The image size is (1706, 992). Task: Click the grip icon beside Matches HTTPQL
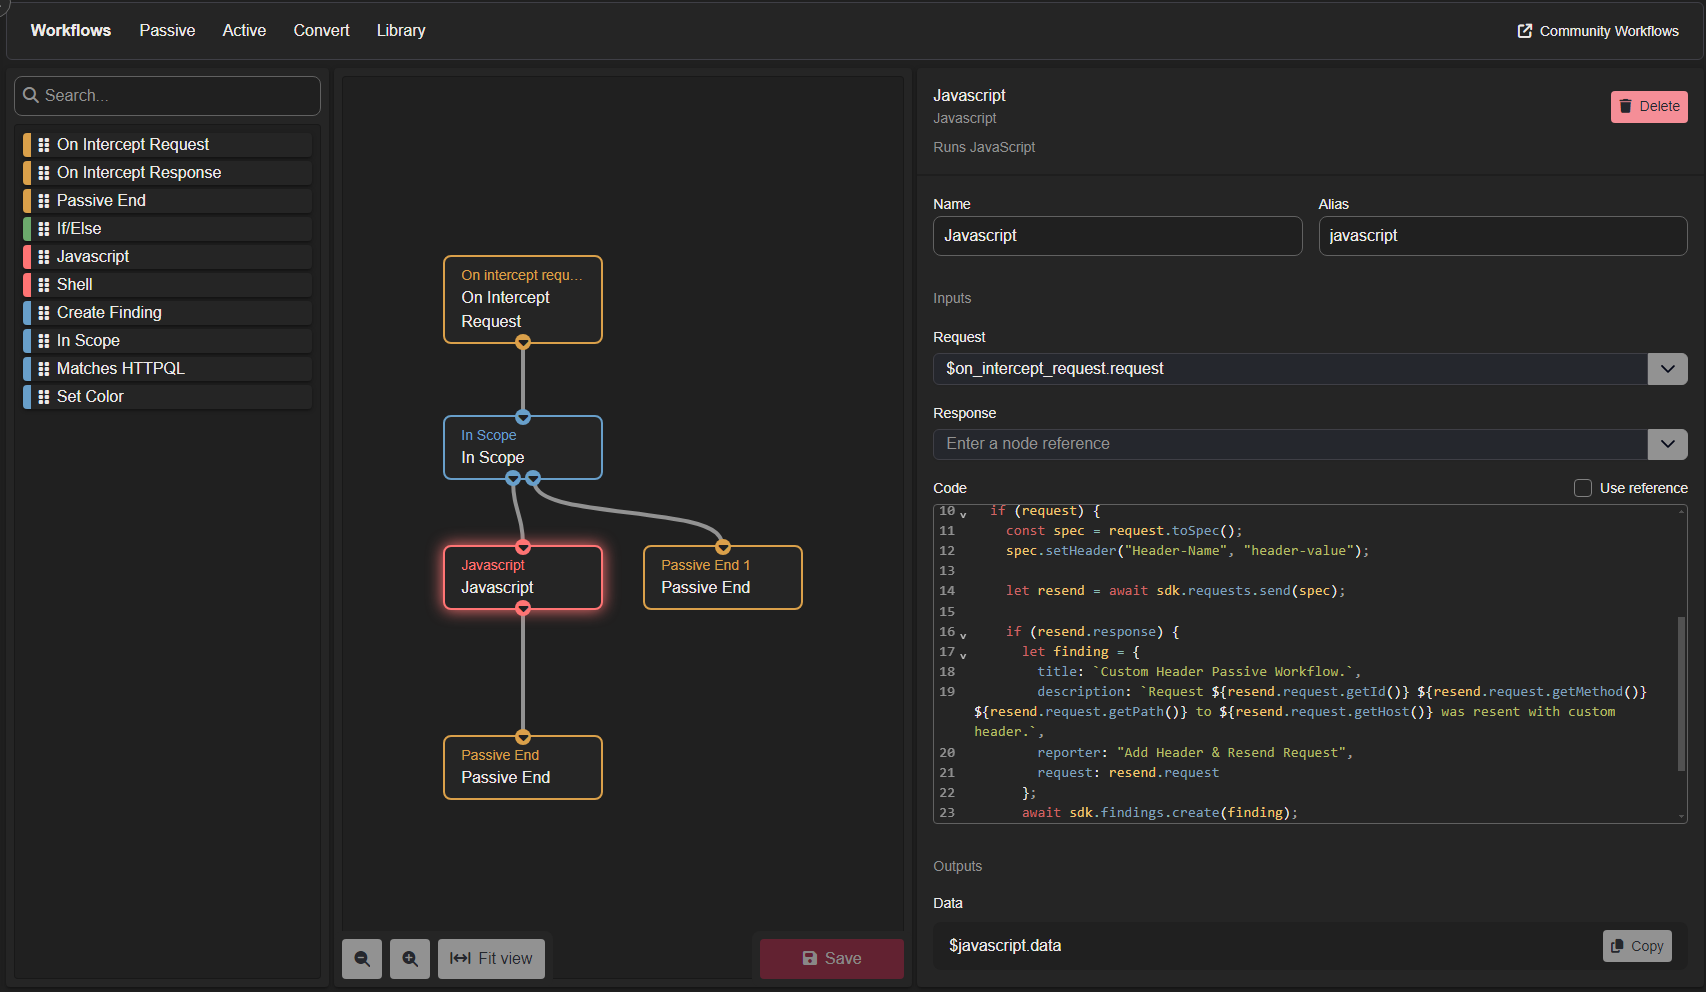44,369
